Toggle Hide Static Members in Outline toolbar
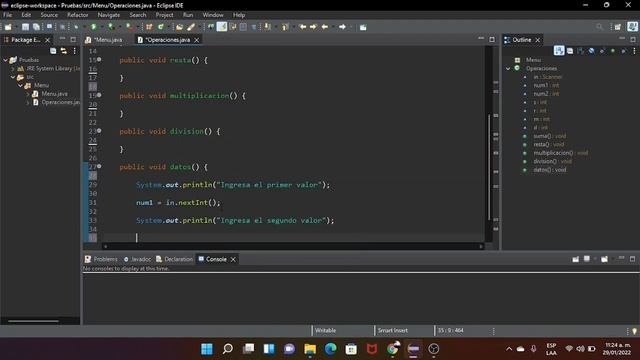The height and width of the screenshot is (360, 640). (602, 51)
